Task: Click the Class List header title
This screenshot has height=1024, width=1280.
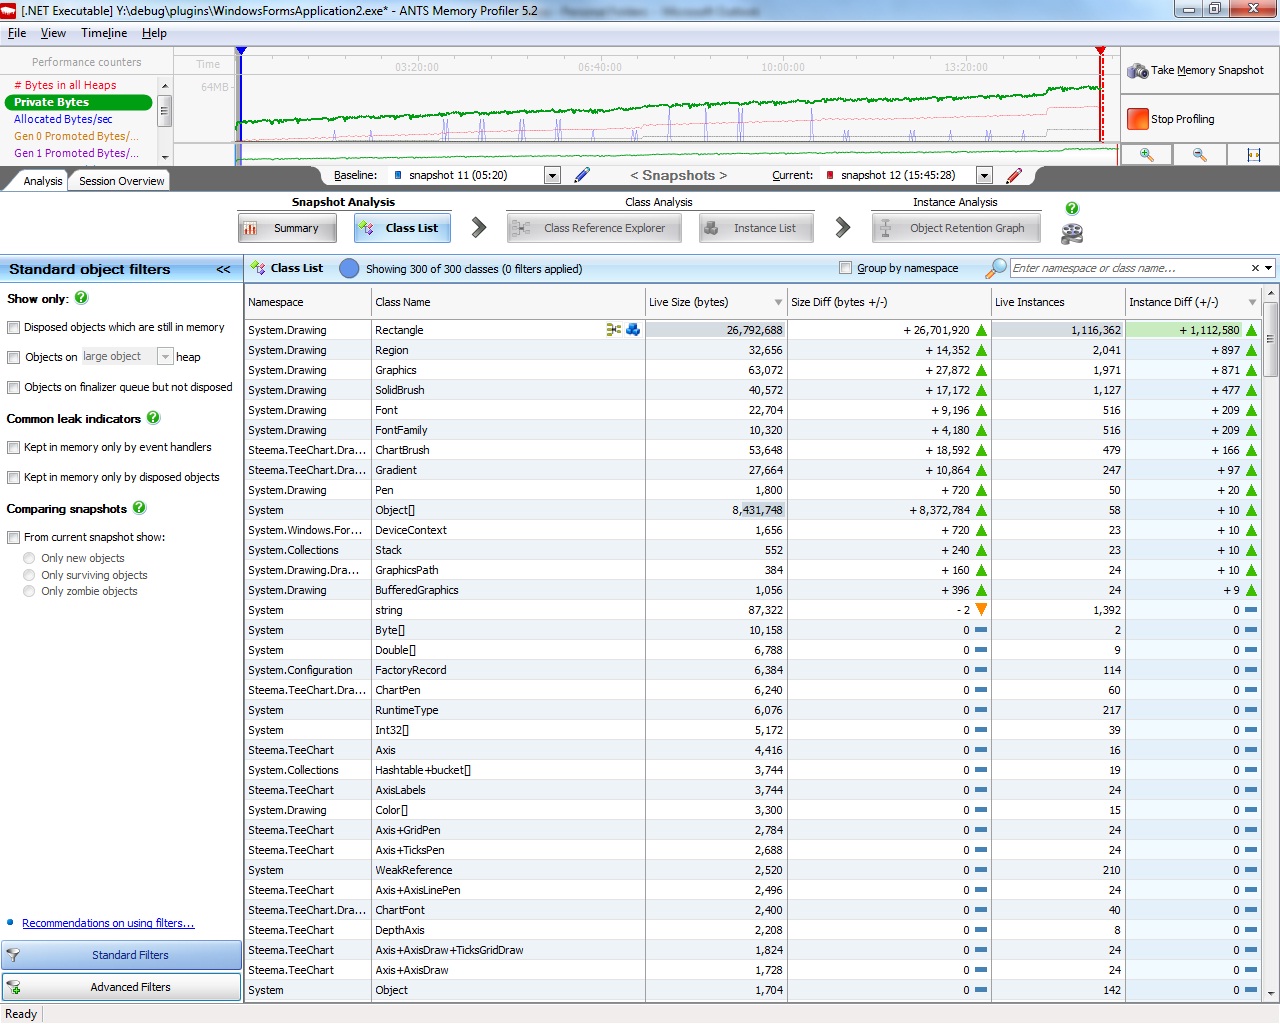Action: 297,268
